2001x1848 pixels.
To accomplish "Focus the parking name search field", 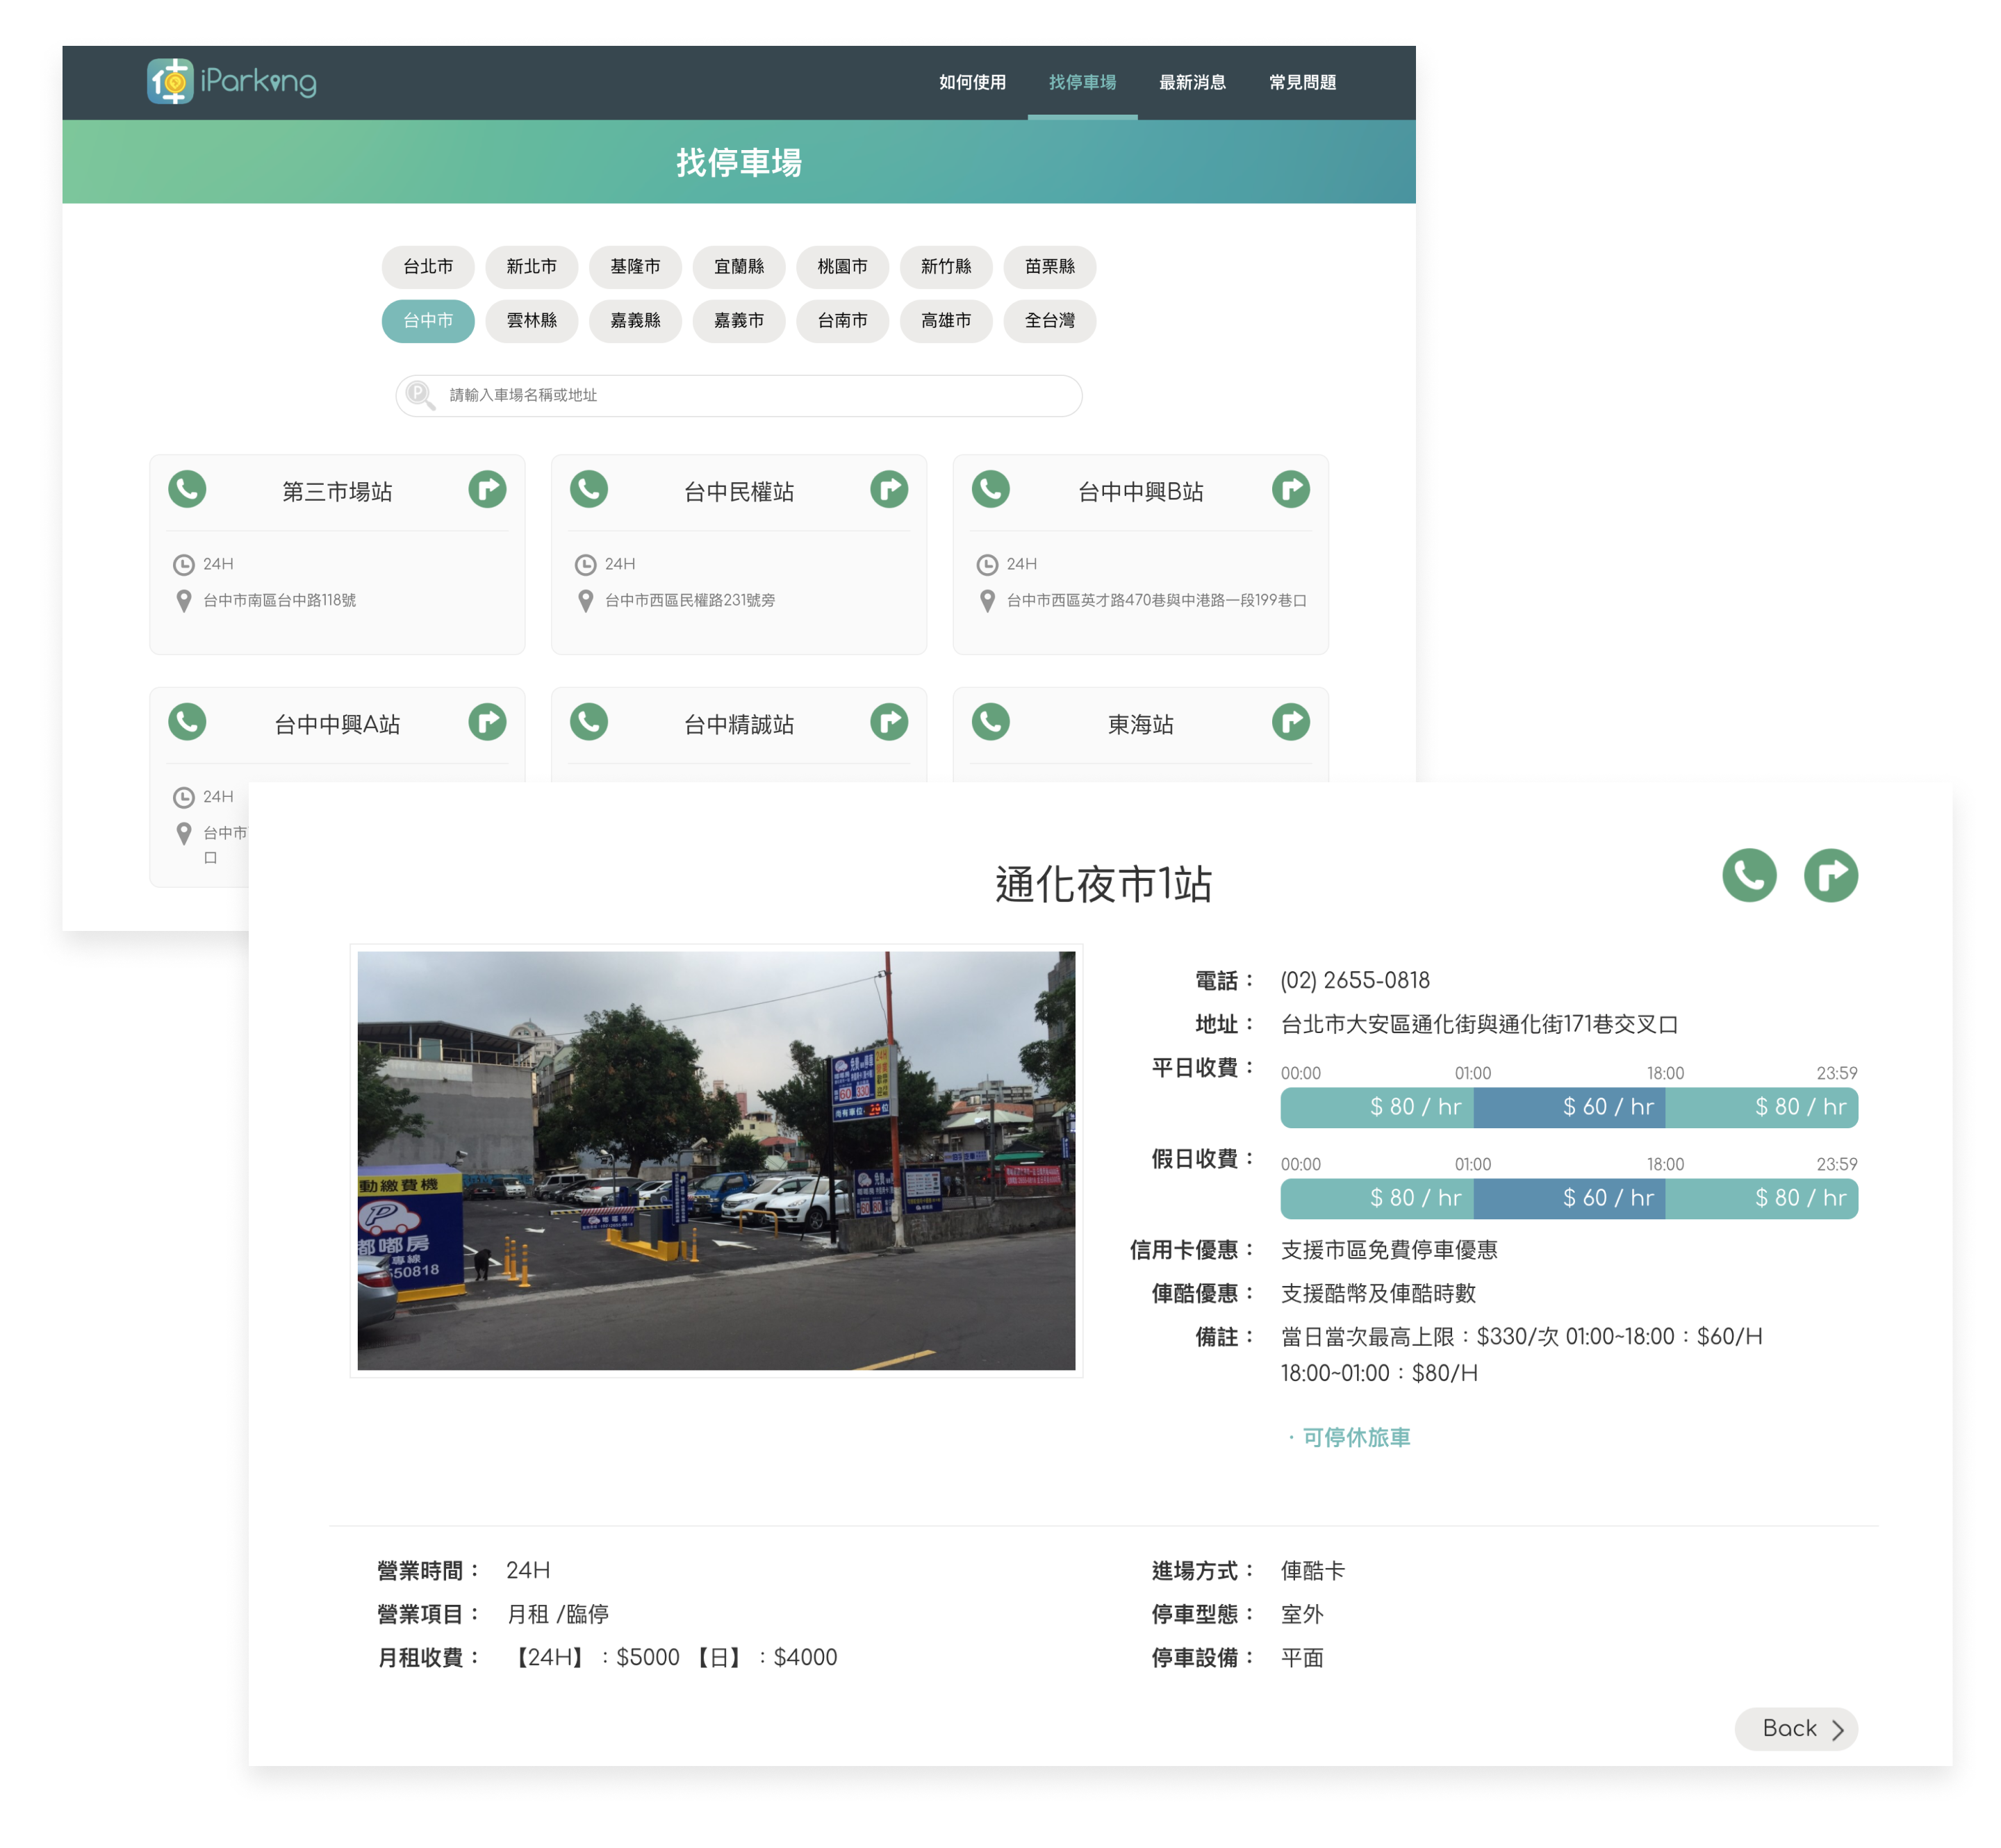I will [x=740, y=396].
